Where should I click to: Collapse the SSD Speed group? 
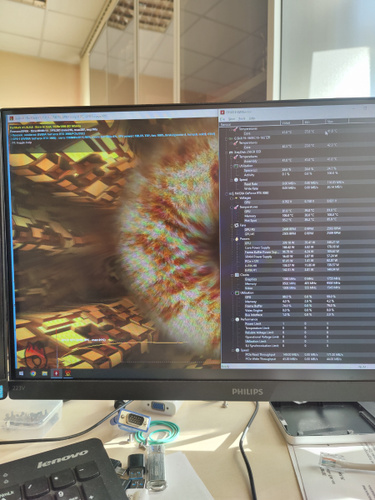coord(232,180)
